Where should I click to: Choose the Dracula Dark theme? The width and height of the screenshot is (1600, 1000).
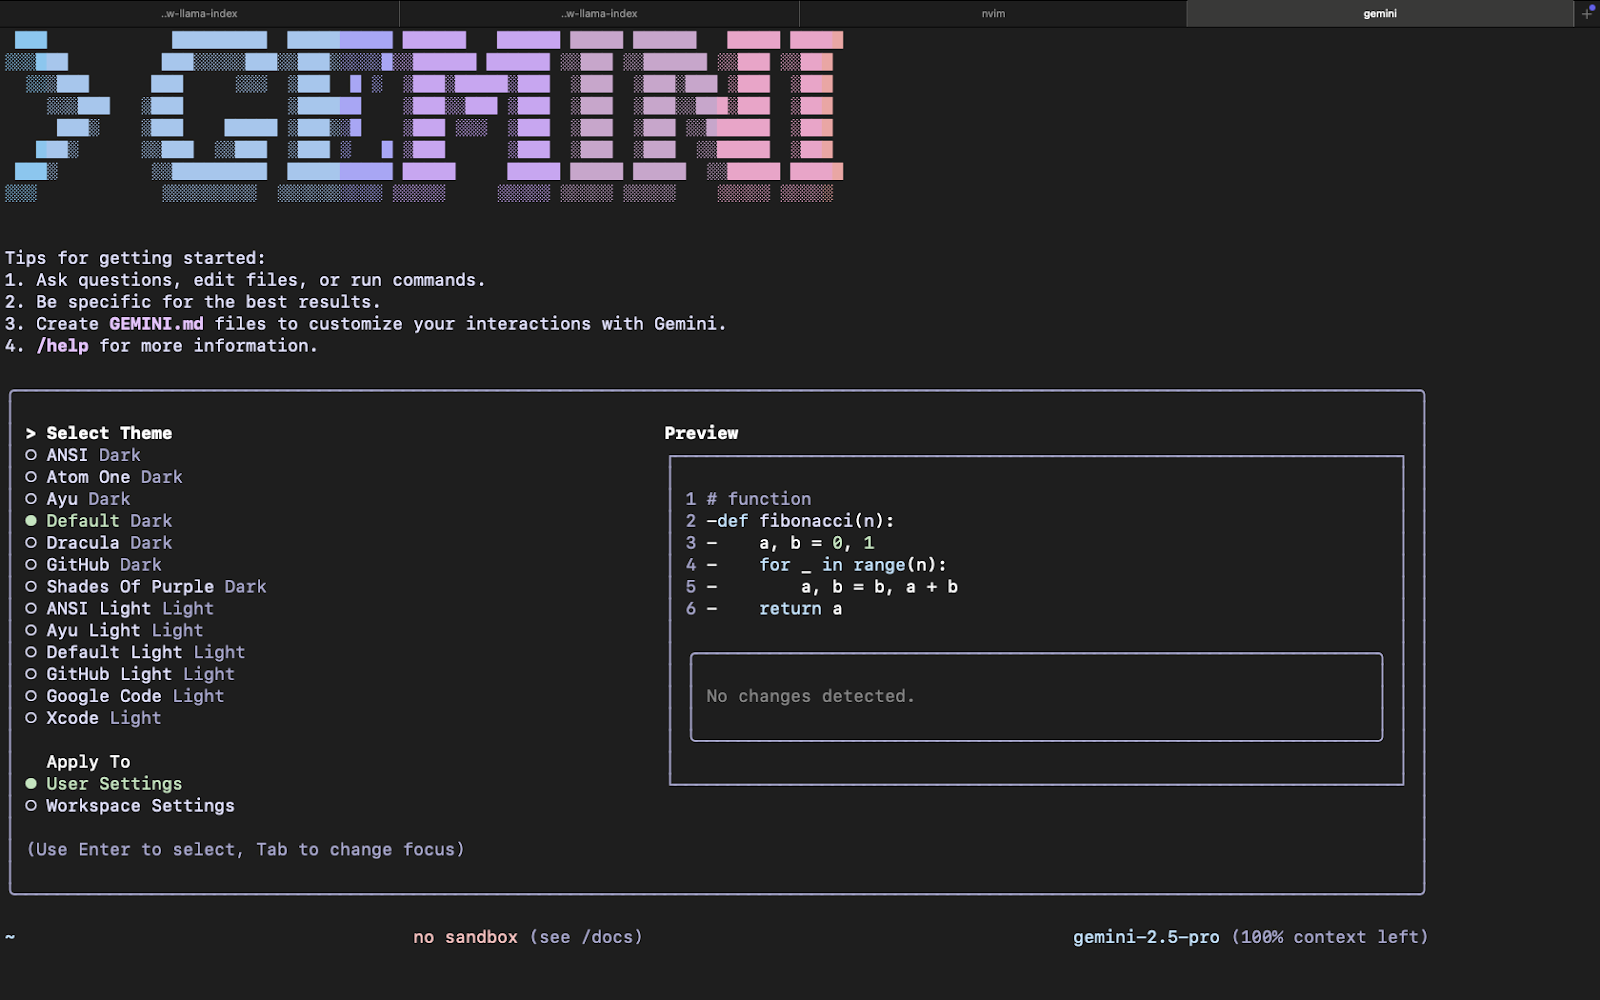click(x=99, y=543)
